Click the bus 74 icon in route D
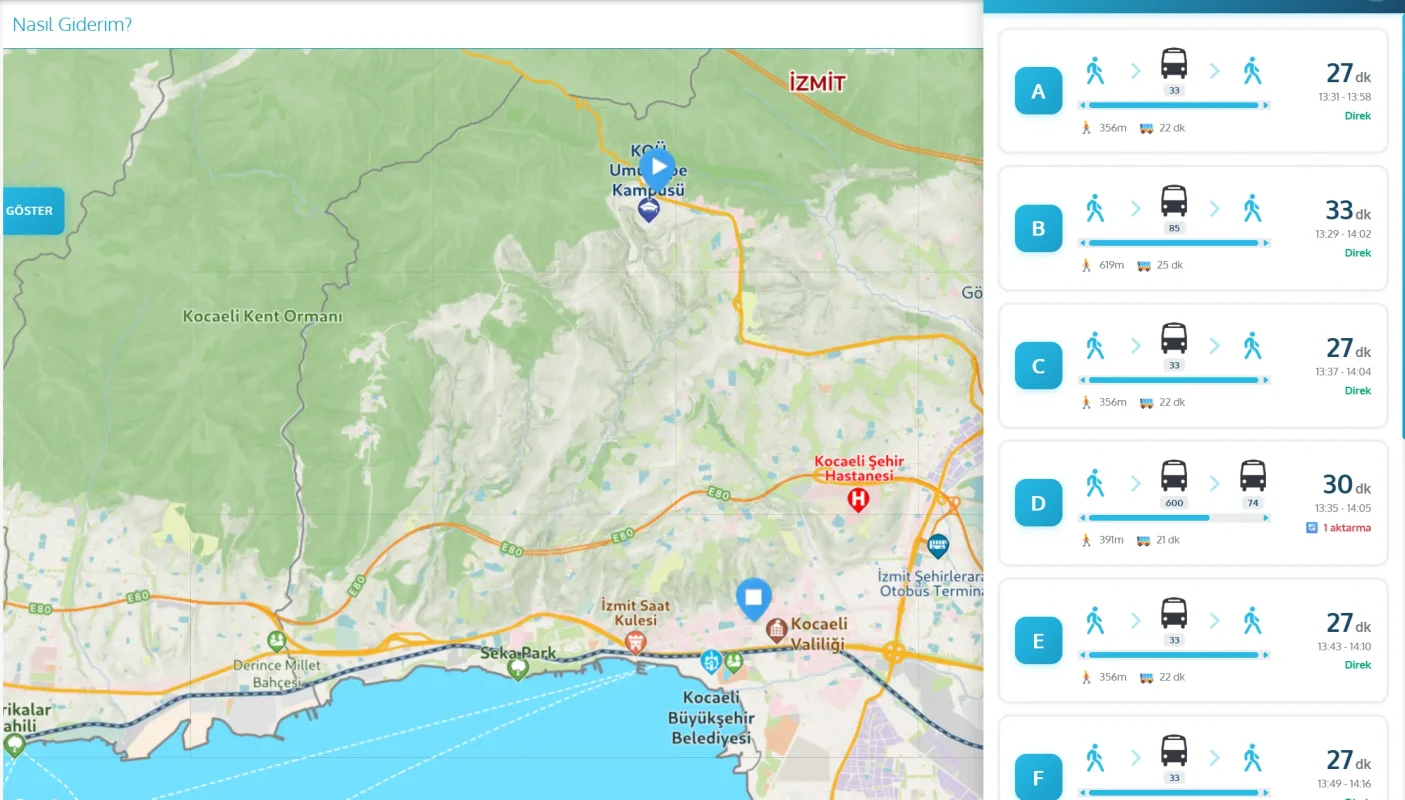The height and width of the screenshot is (800, 1405). pyautogui.click(x=1253, y=476)
